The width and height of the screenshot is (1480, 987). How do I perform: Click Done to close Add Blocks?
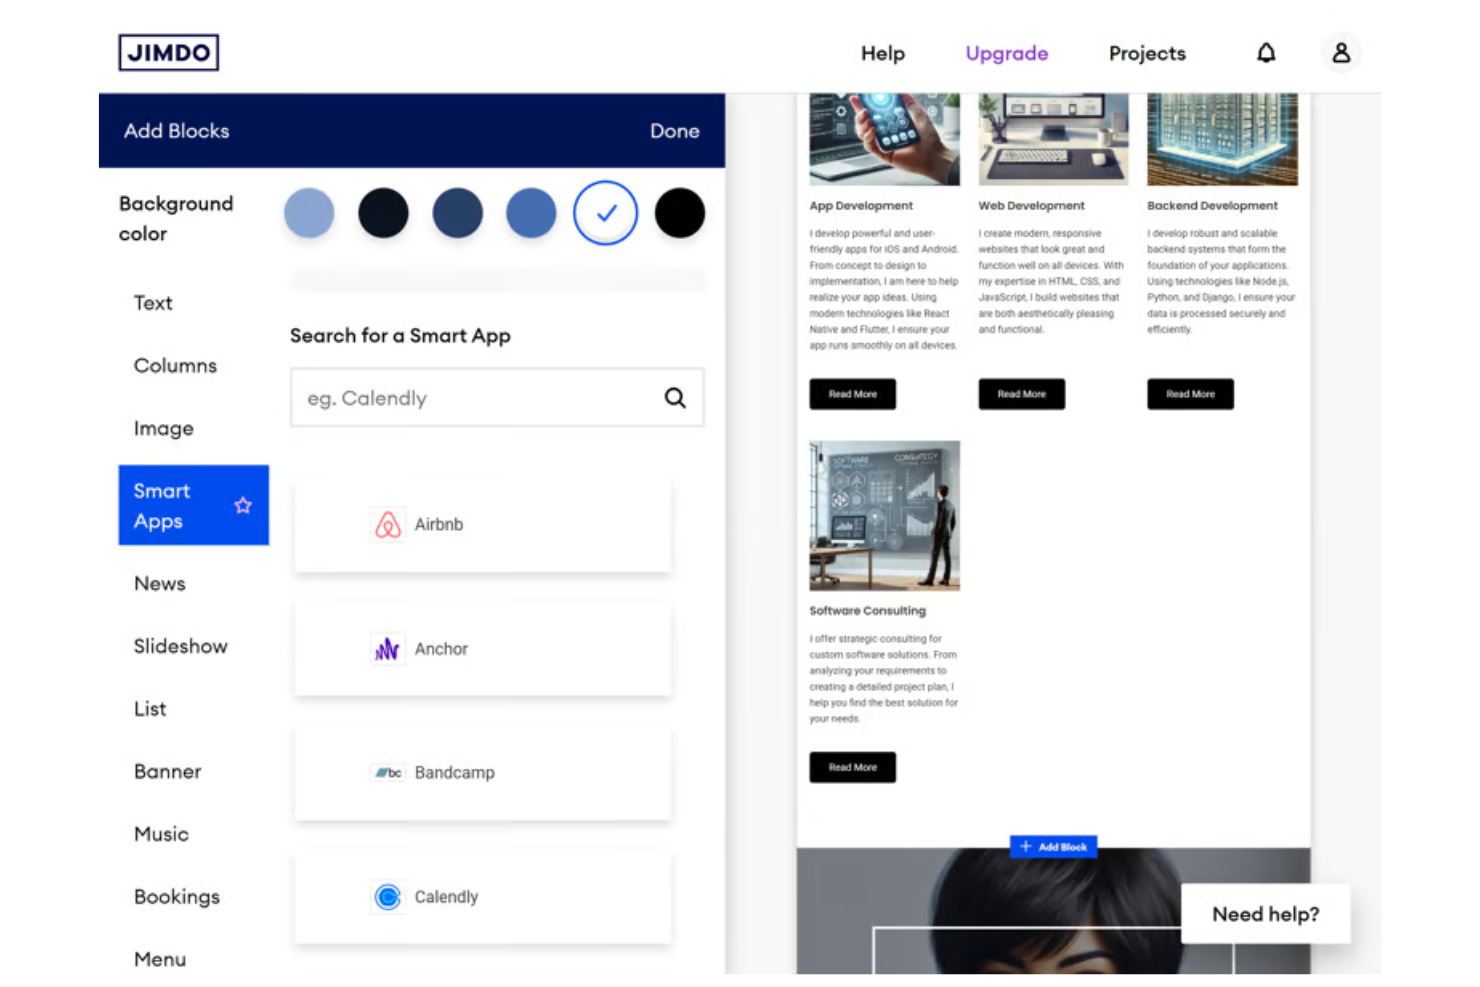pyautogui.click(x=674, y=130)
